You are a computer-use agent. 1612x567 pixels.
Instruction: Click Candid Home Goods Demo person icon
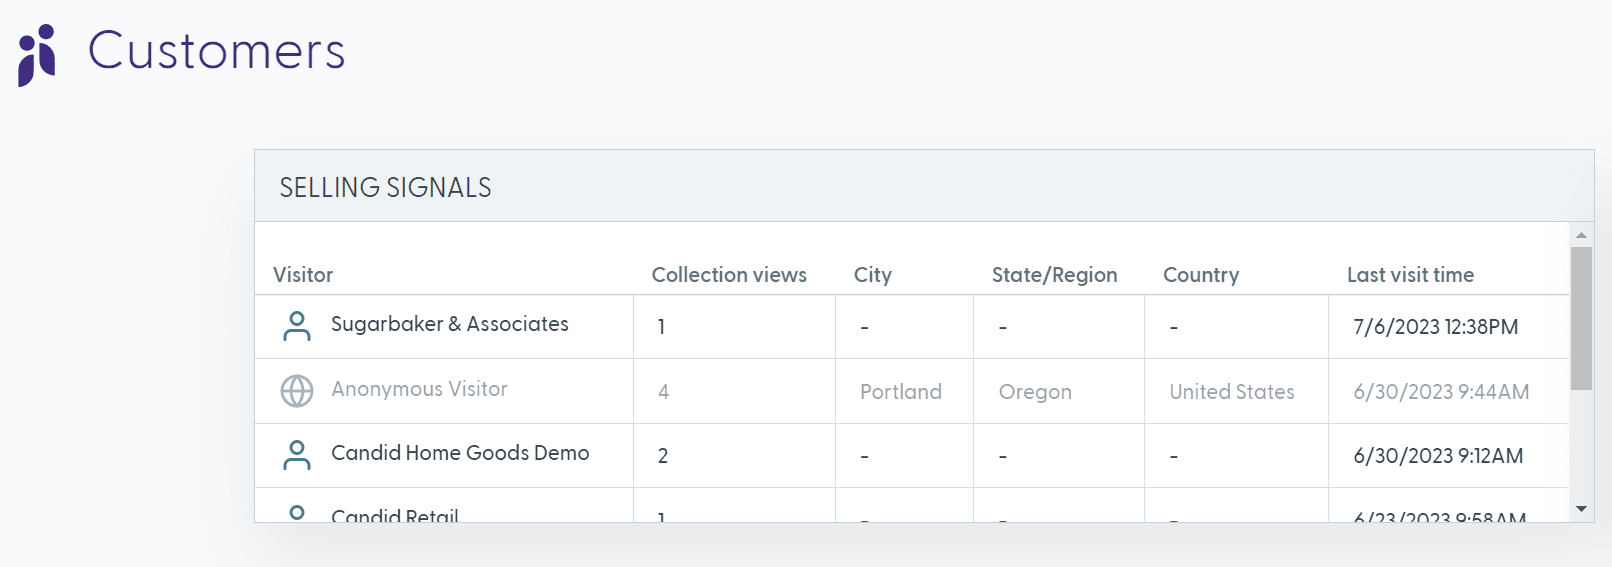point(297,455)
